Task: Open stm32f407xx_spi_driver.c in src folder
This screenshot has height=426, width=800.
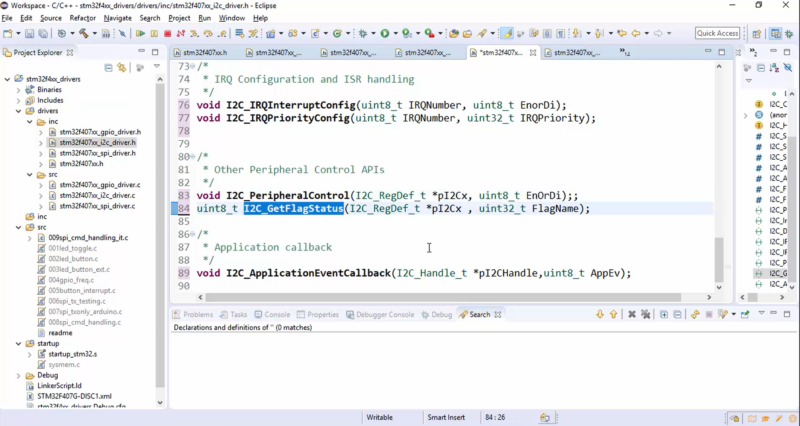Action: click(x=98, y=205)
